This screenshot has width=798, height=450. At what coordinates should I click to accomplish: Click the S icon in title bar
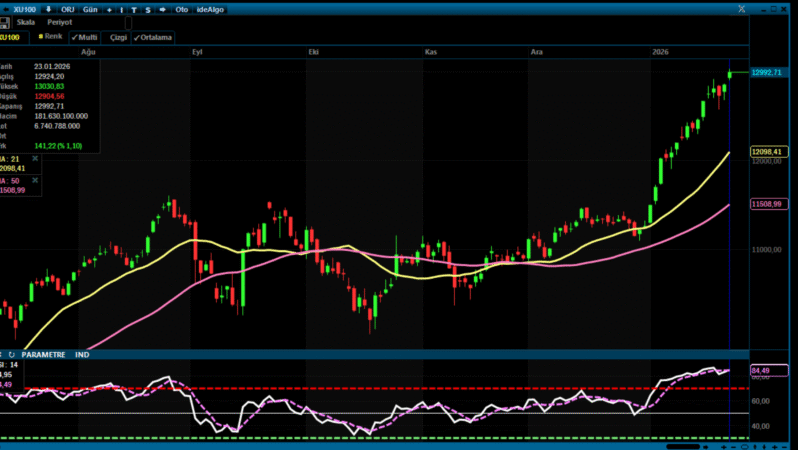(x=148, y=9)
